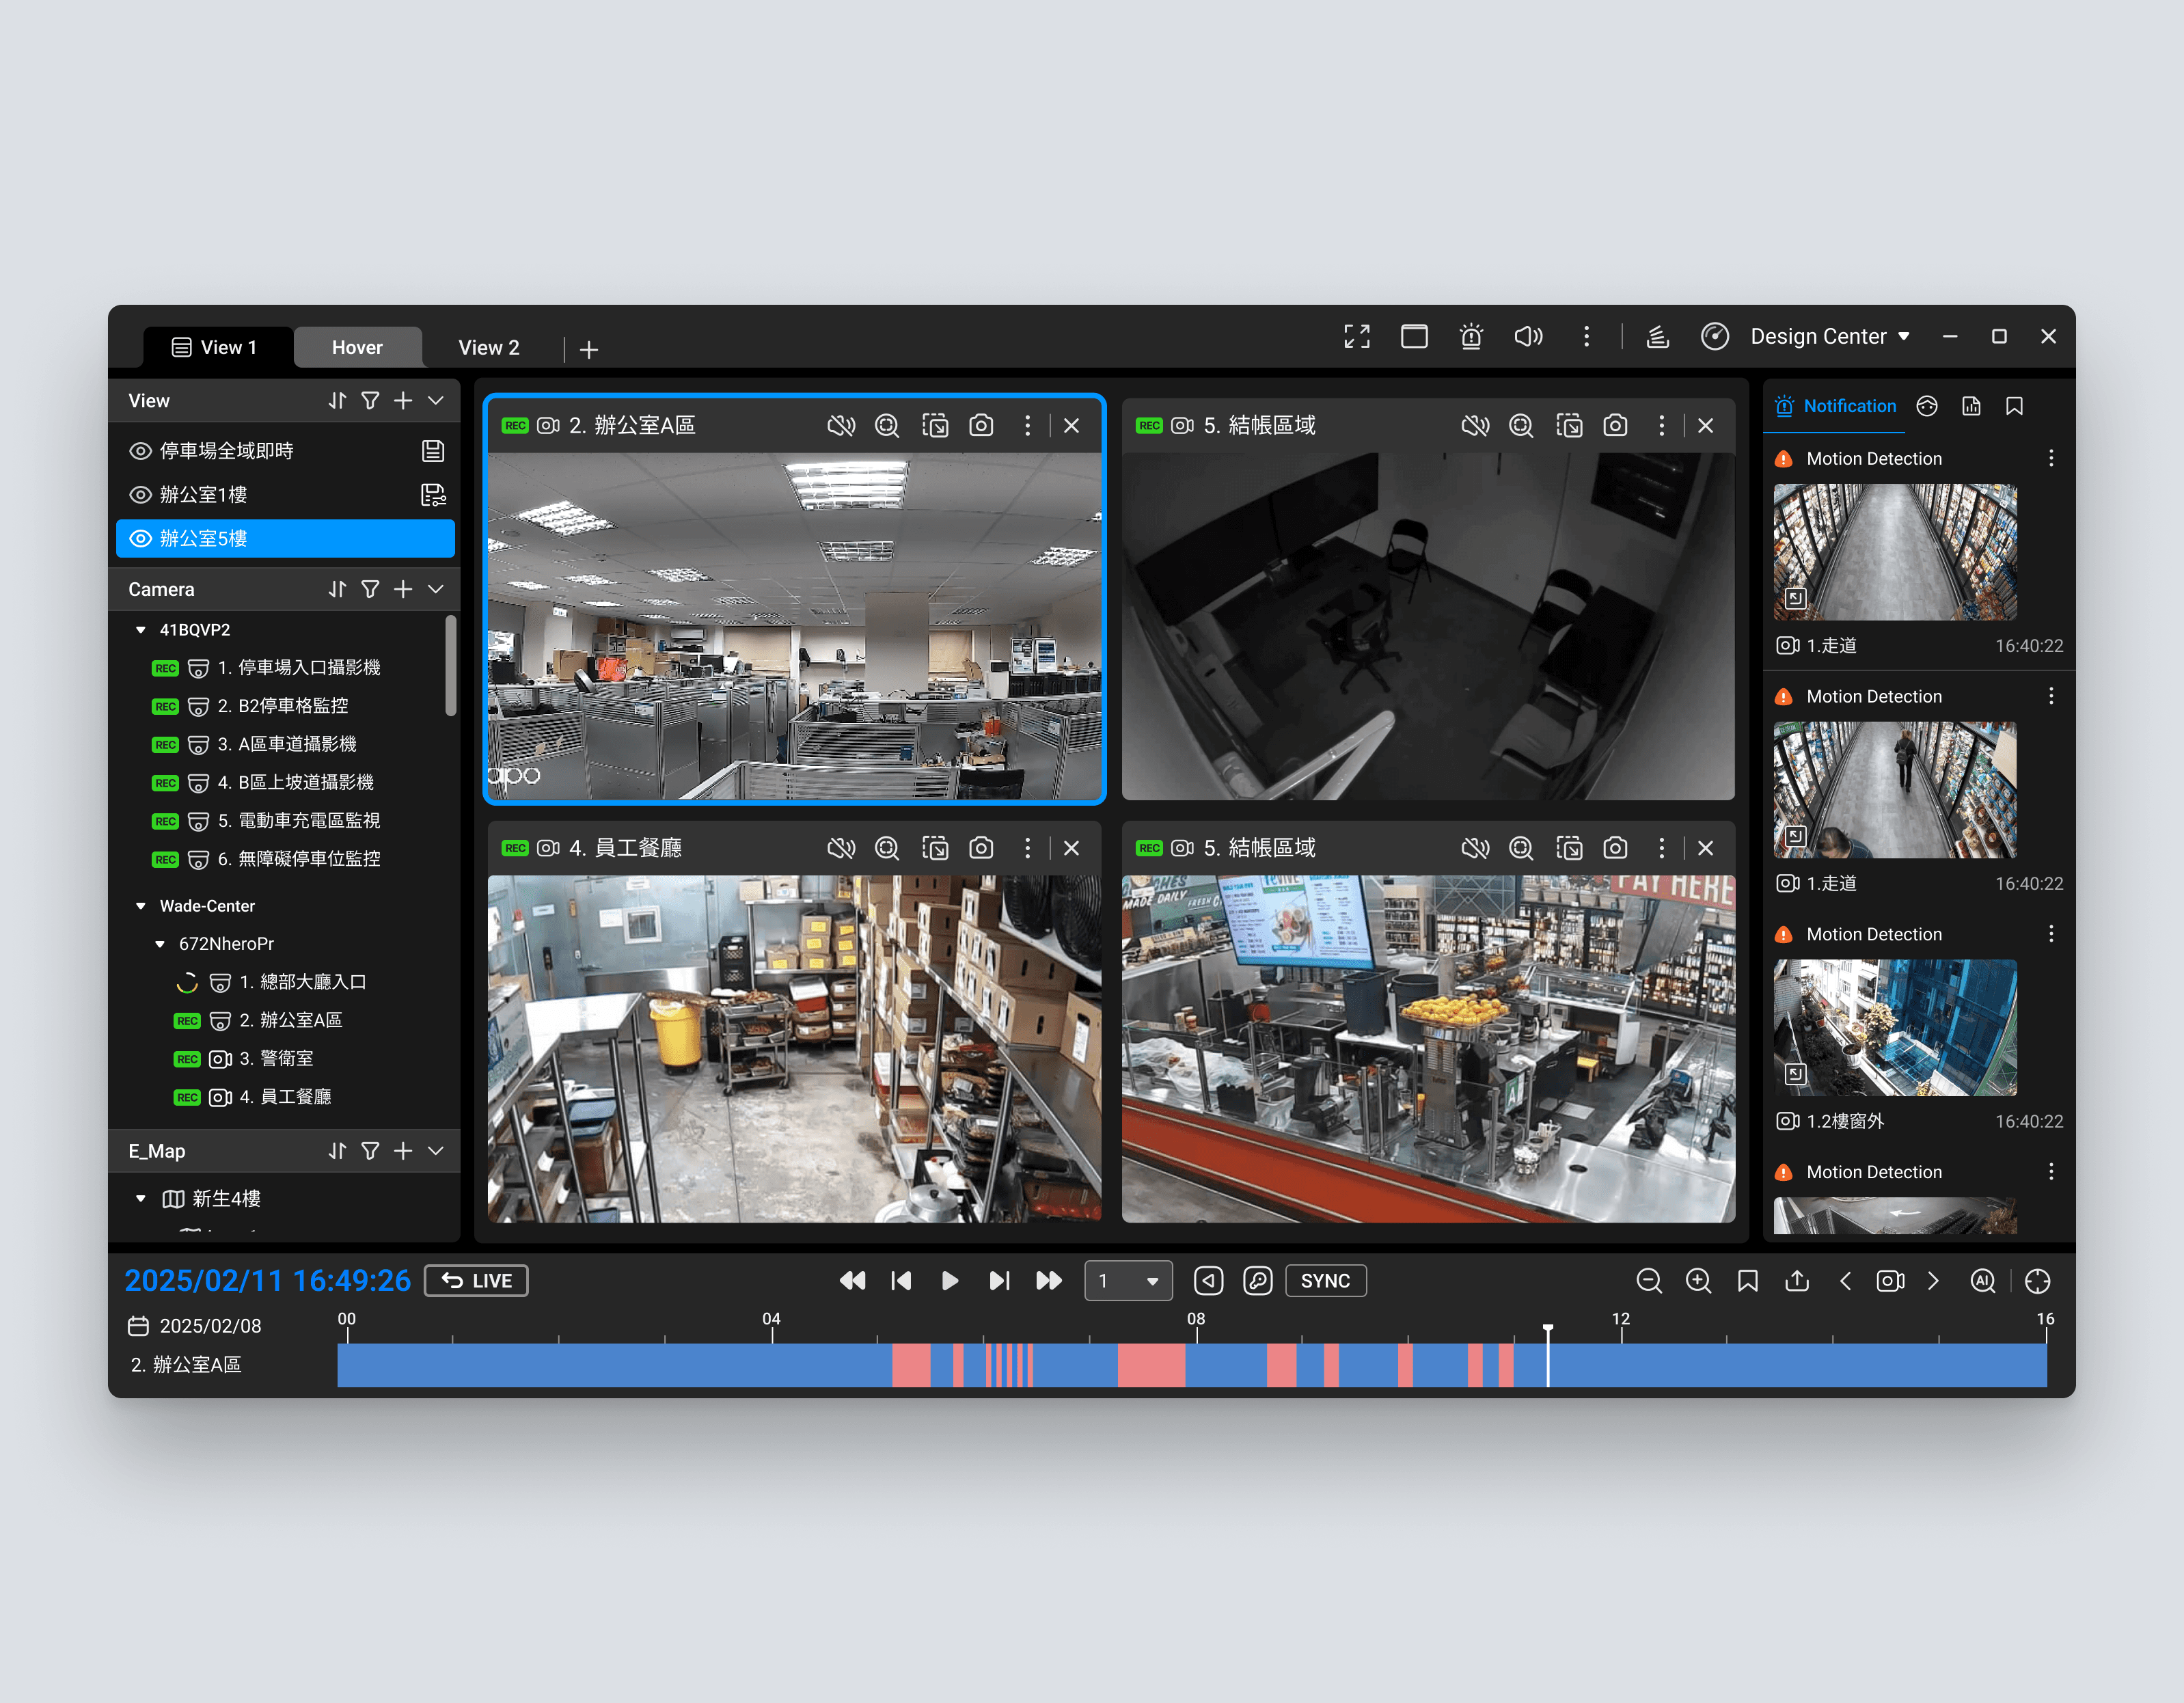Unmute audio on 員工餐廳 camera pane
Screen dimensions: 2184x1703
click(841, 849)
